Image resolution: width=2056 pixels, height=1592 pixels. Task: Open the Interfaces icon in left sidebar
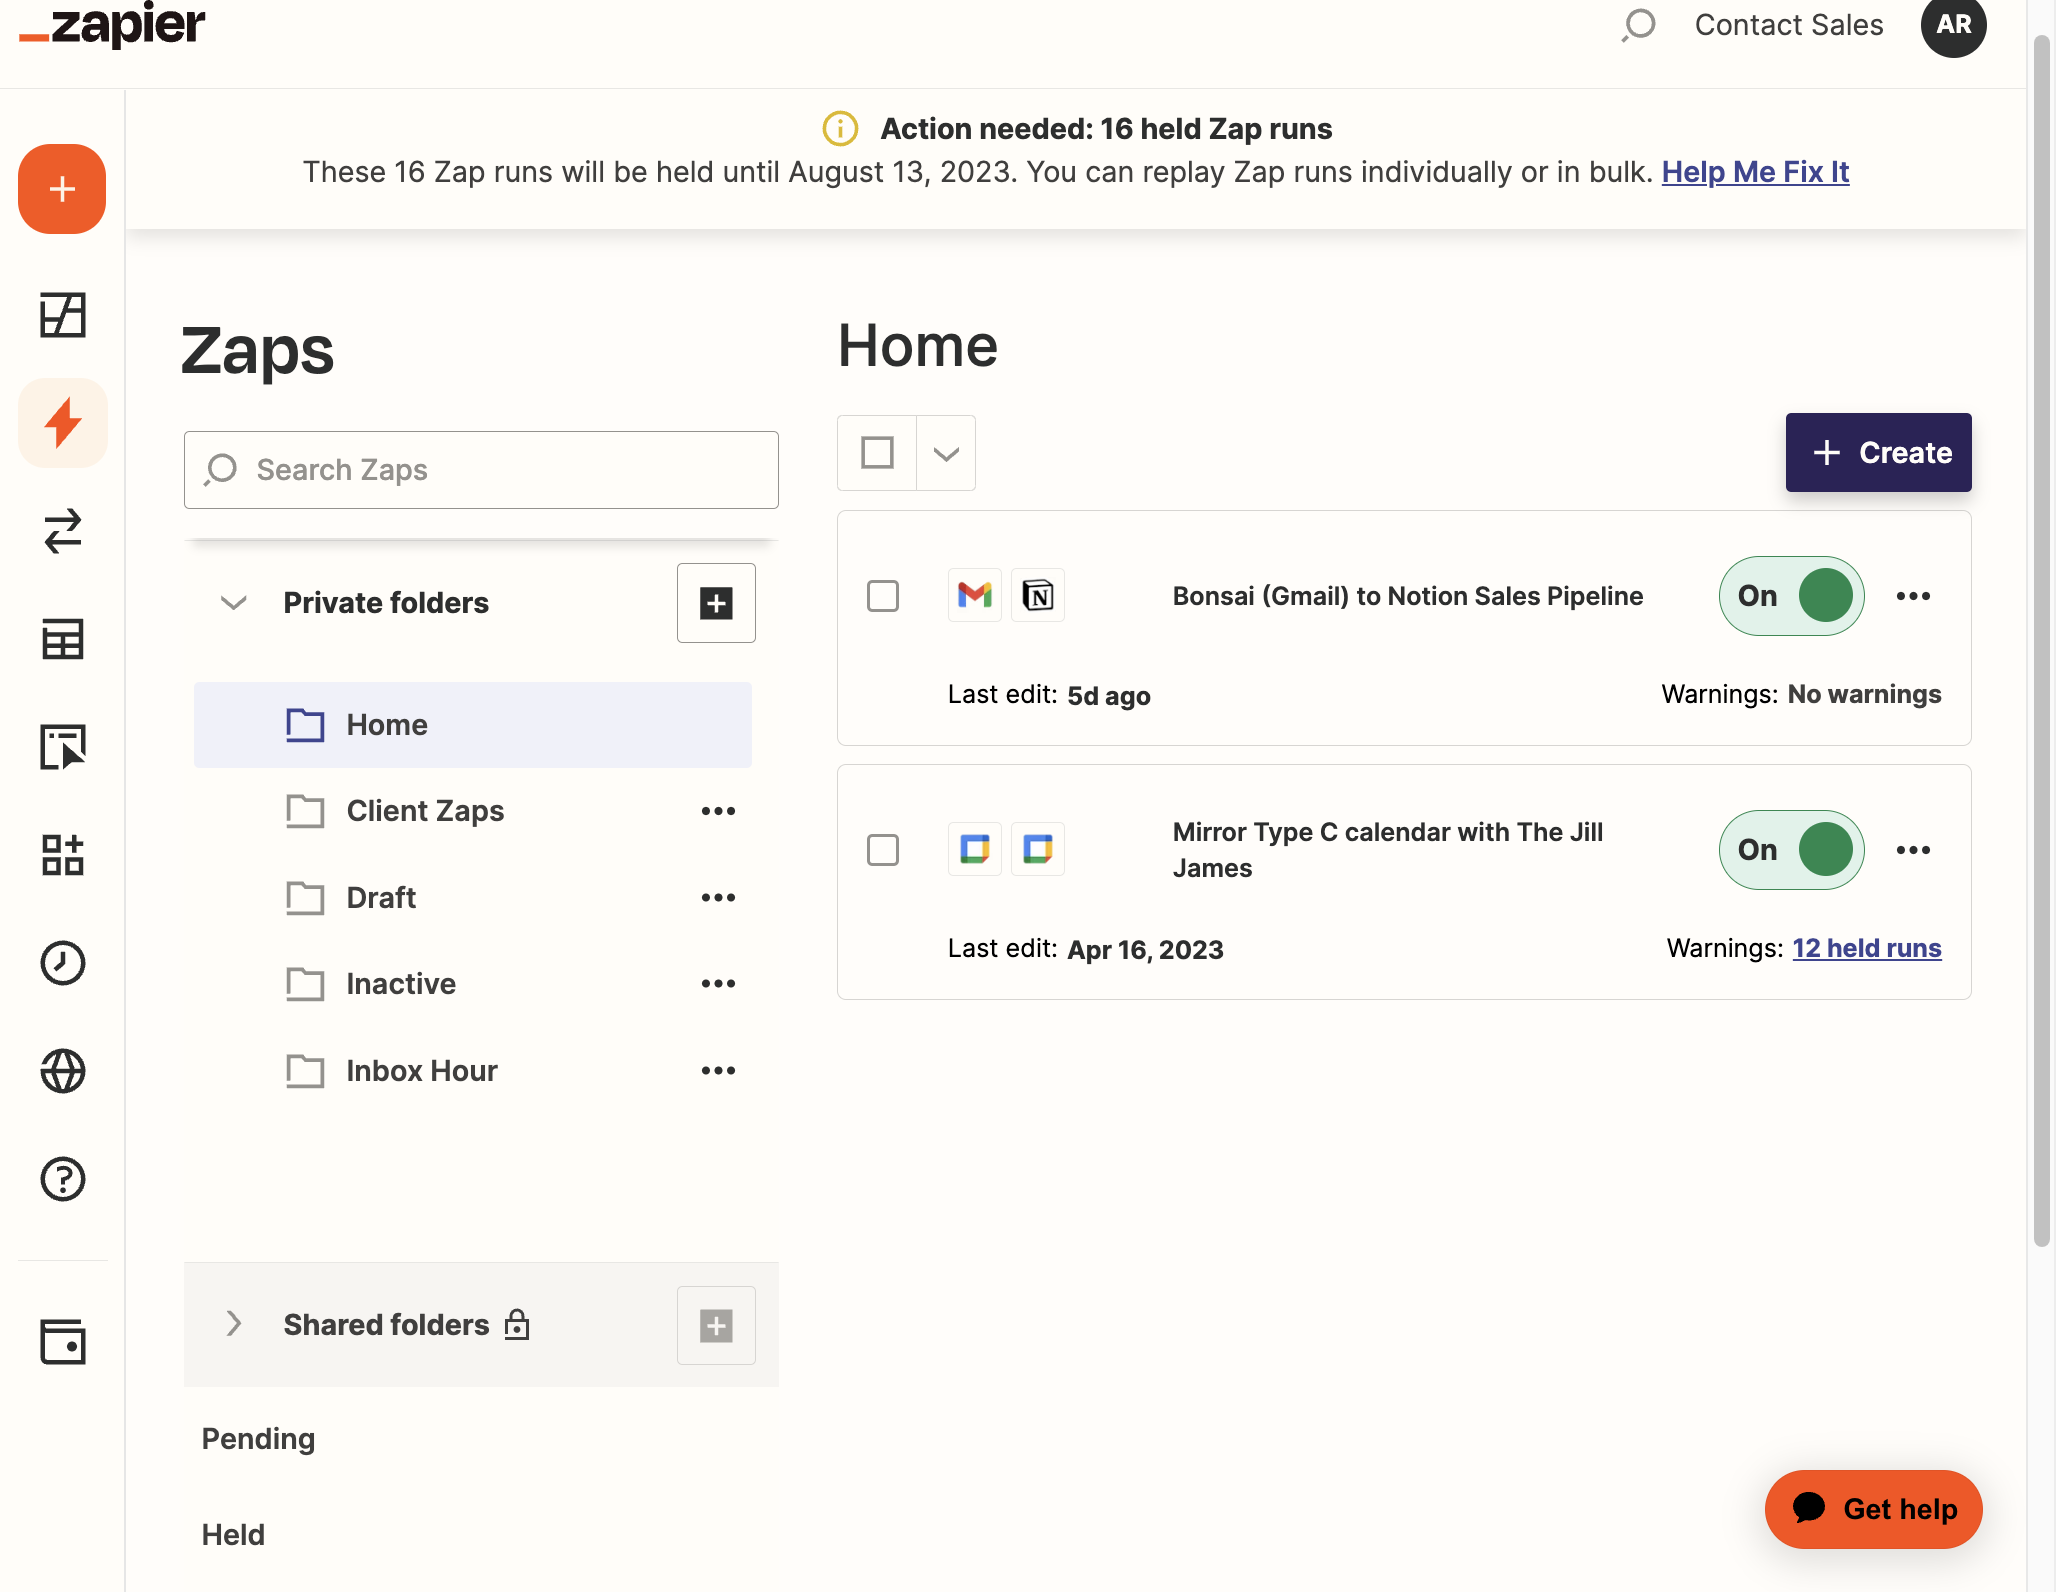62,747
